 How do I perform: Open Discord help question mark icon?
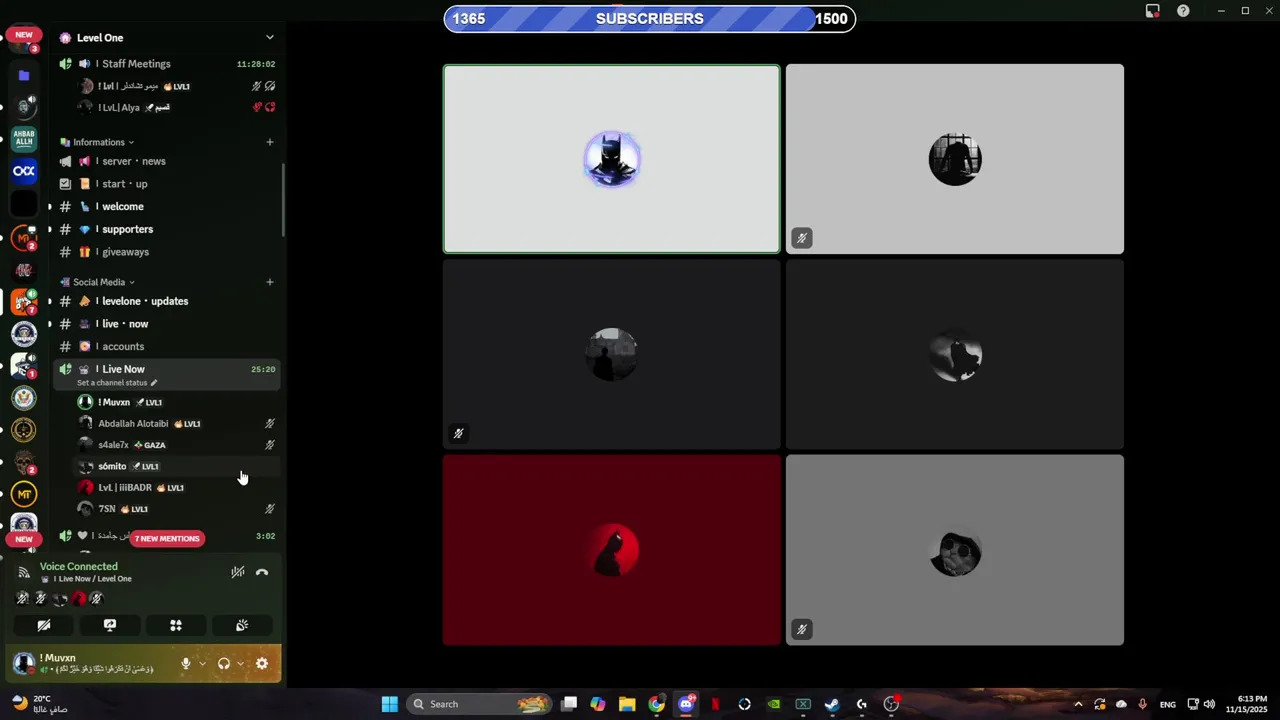click(1184, 11)
